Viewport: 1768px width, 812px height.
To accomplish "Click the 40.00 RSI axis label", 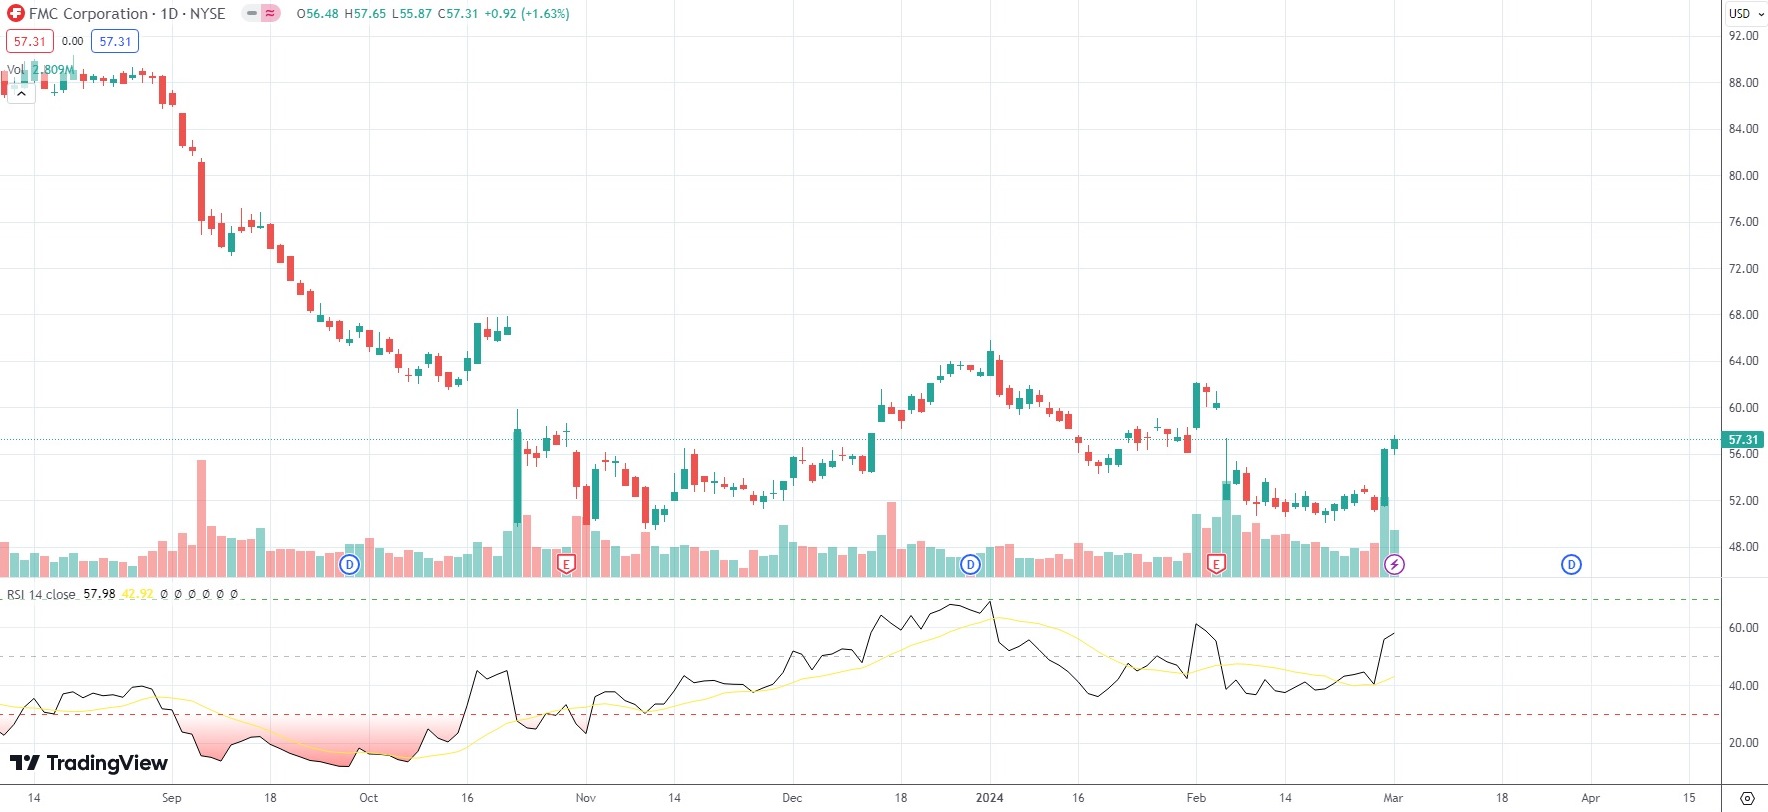I will coord(1743,686).
